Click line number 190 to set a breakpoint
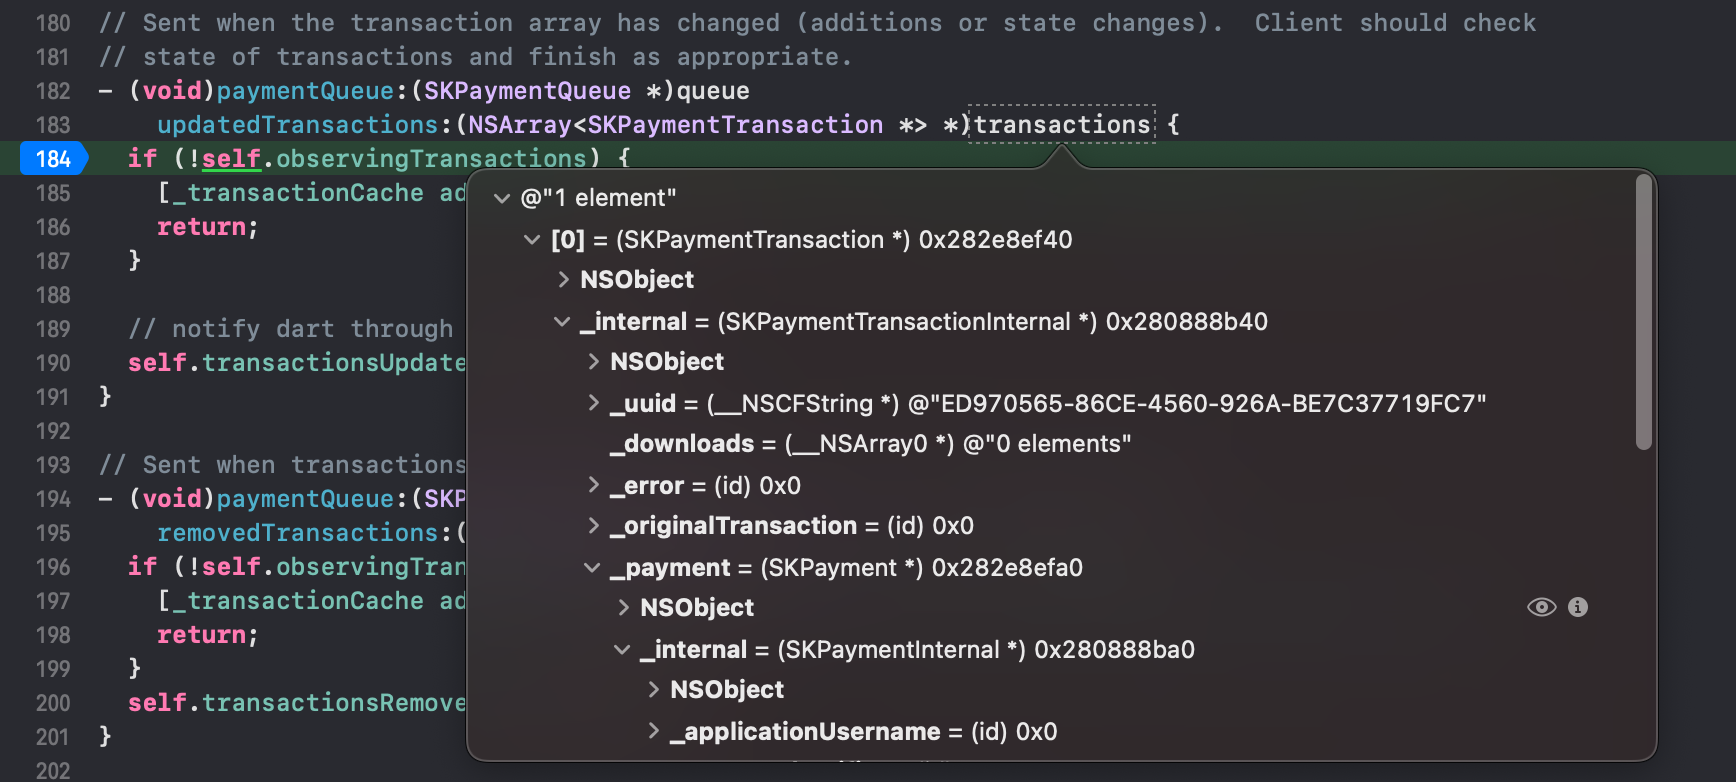The width and height of the screenshot is (1736, 782). pyautogui.click(x=52, y=362)
